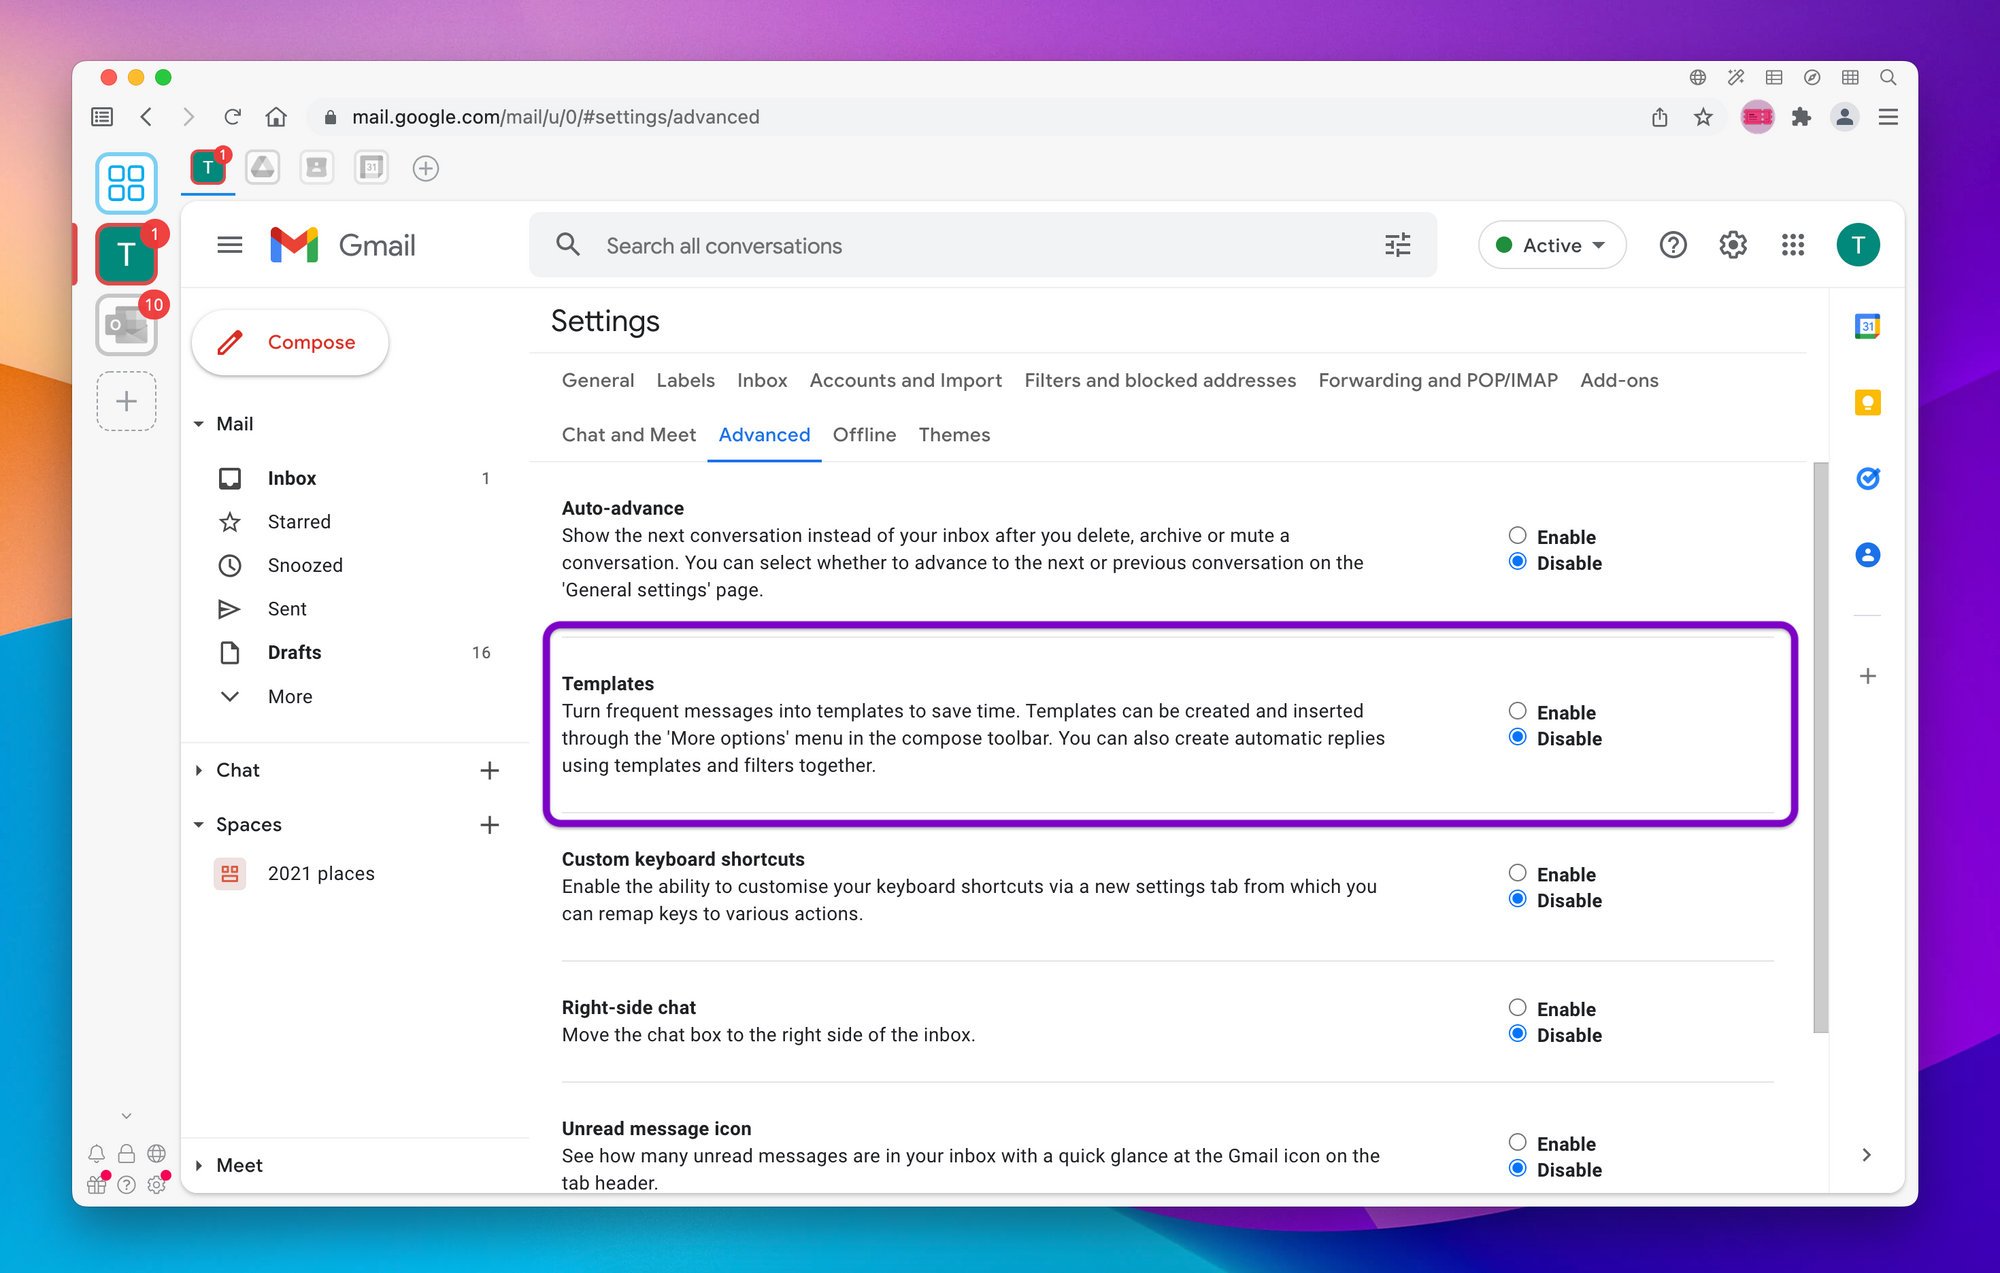Screen dimensions: 2000x1273
Task: Disable the Custom keyboard shortcuts
Action: tap(1517, 900)
